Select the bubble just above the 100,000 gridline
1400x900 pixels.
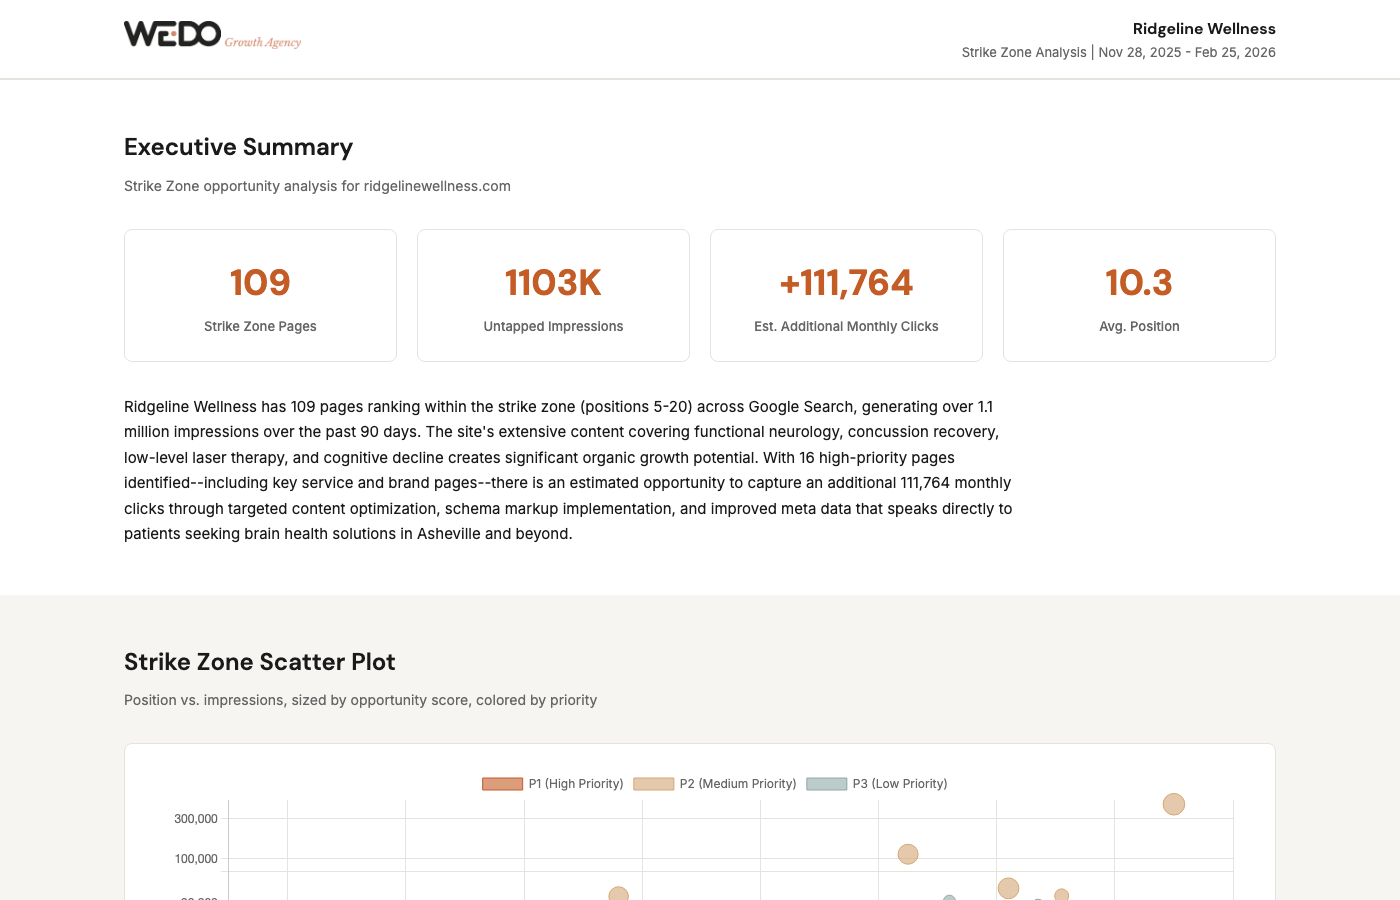click(x=907, y=854)
